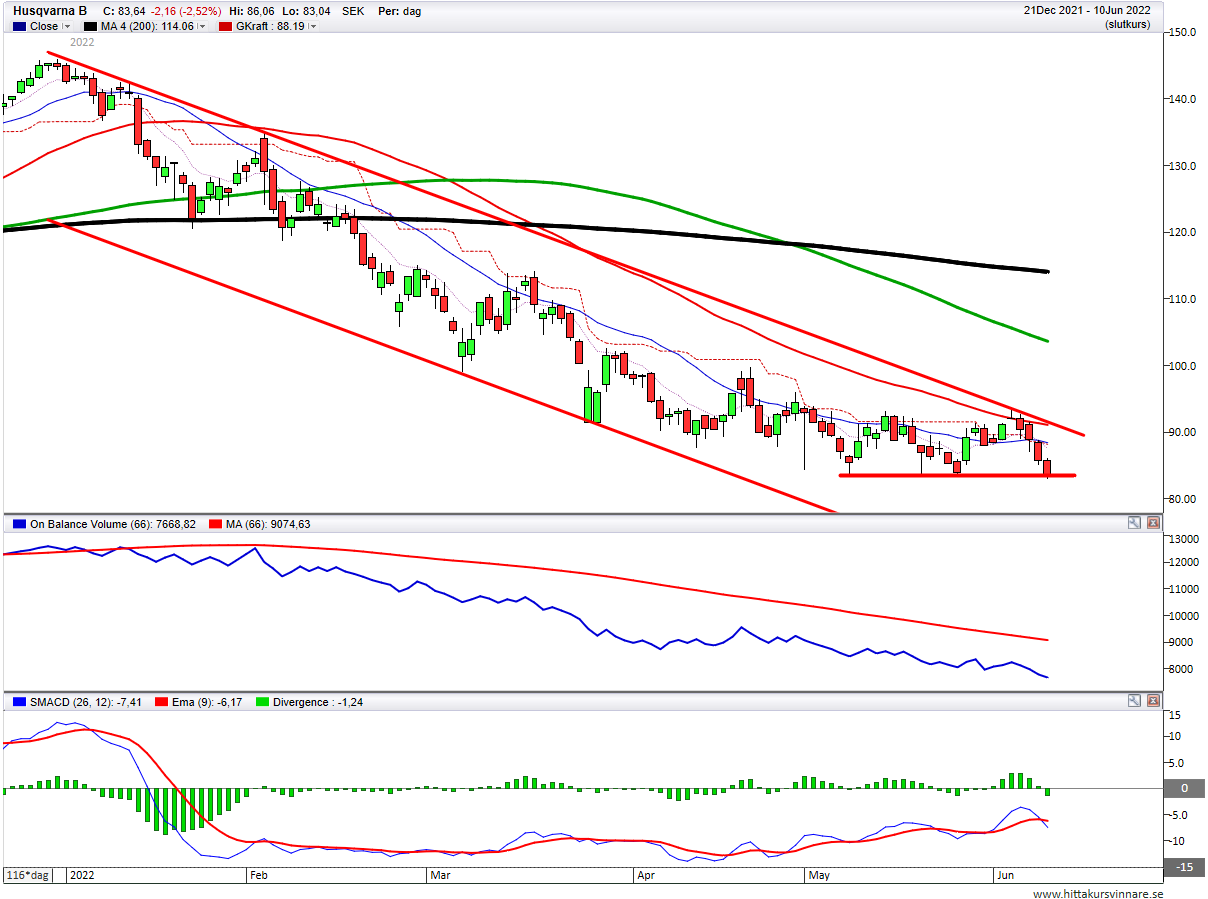Click the MA 4 (200): 114.06 label
This screenshot has width=1208, height=899.
[147, 27]
